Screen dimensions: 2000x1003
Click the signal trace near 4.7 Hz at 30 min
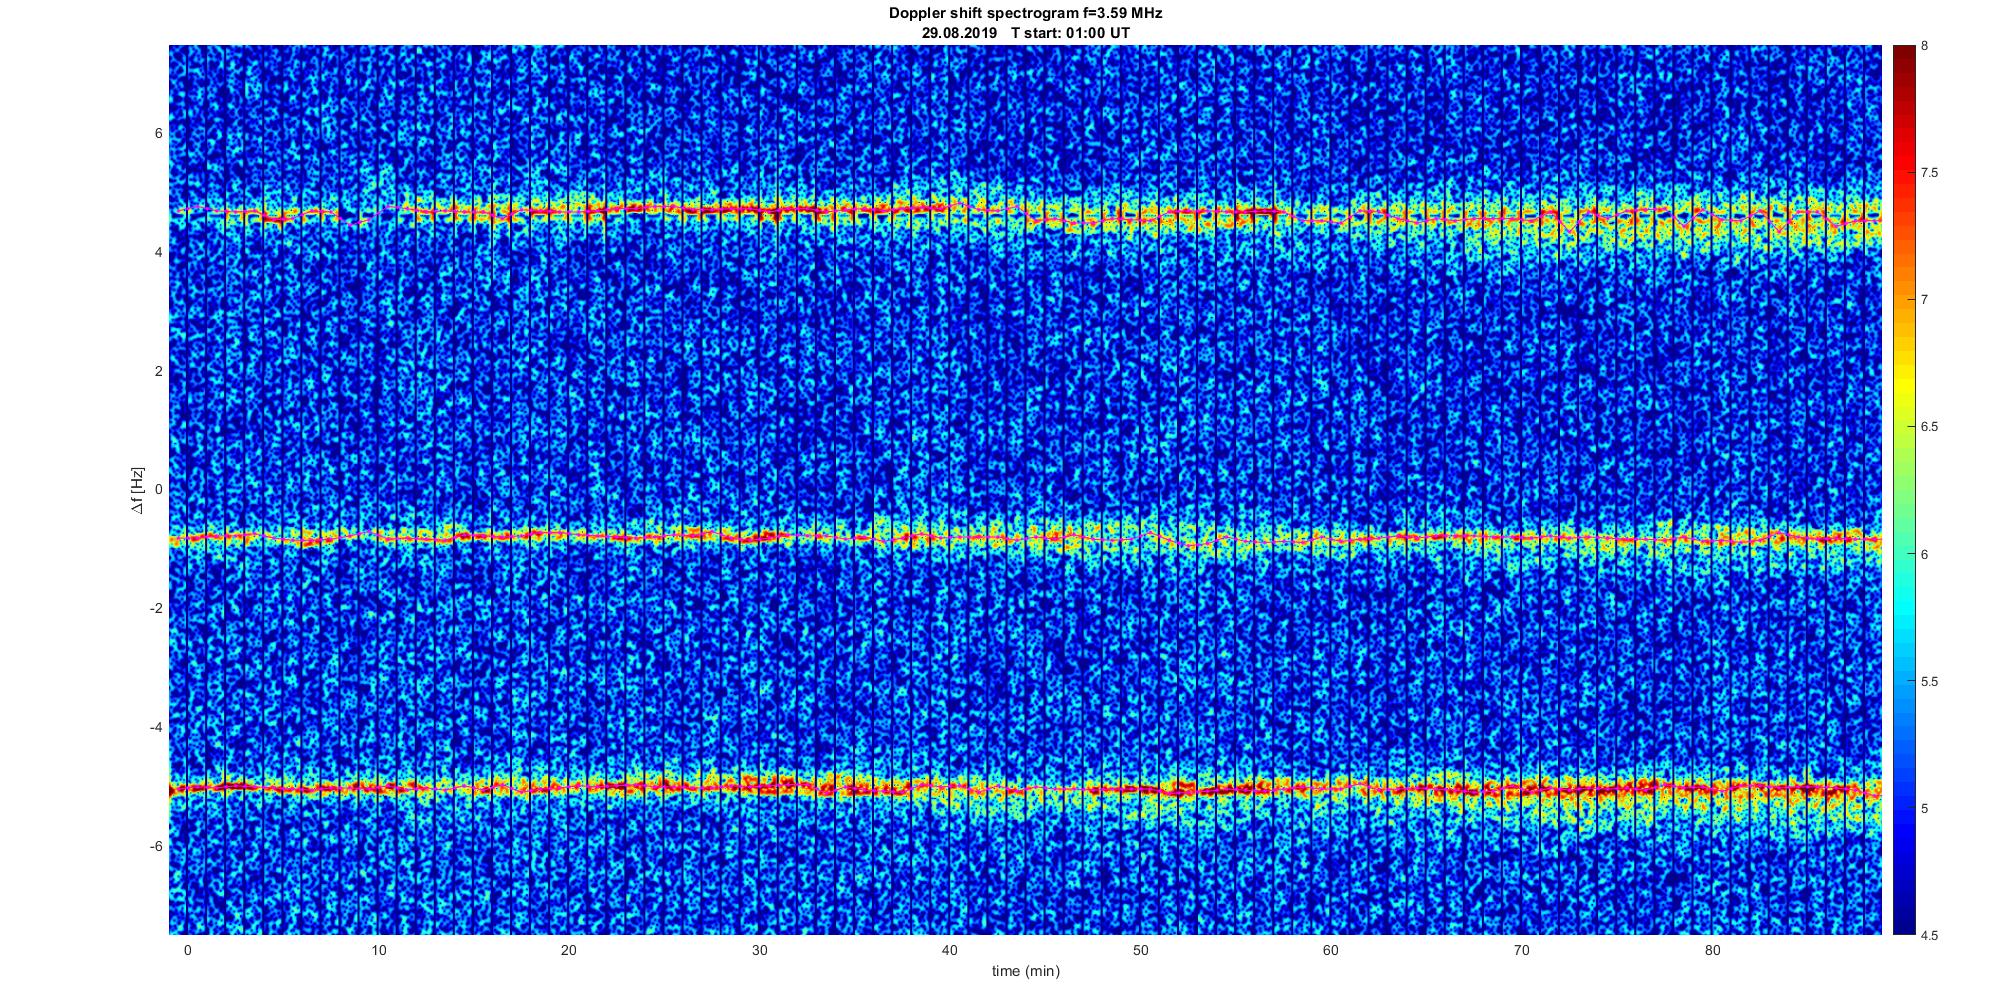click(x=759, y=209)
